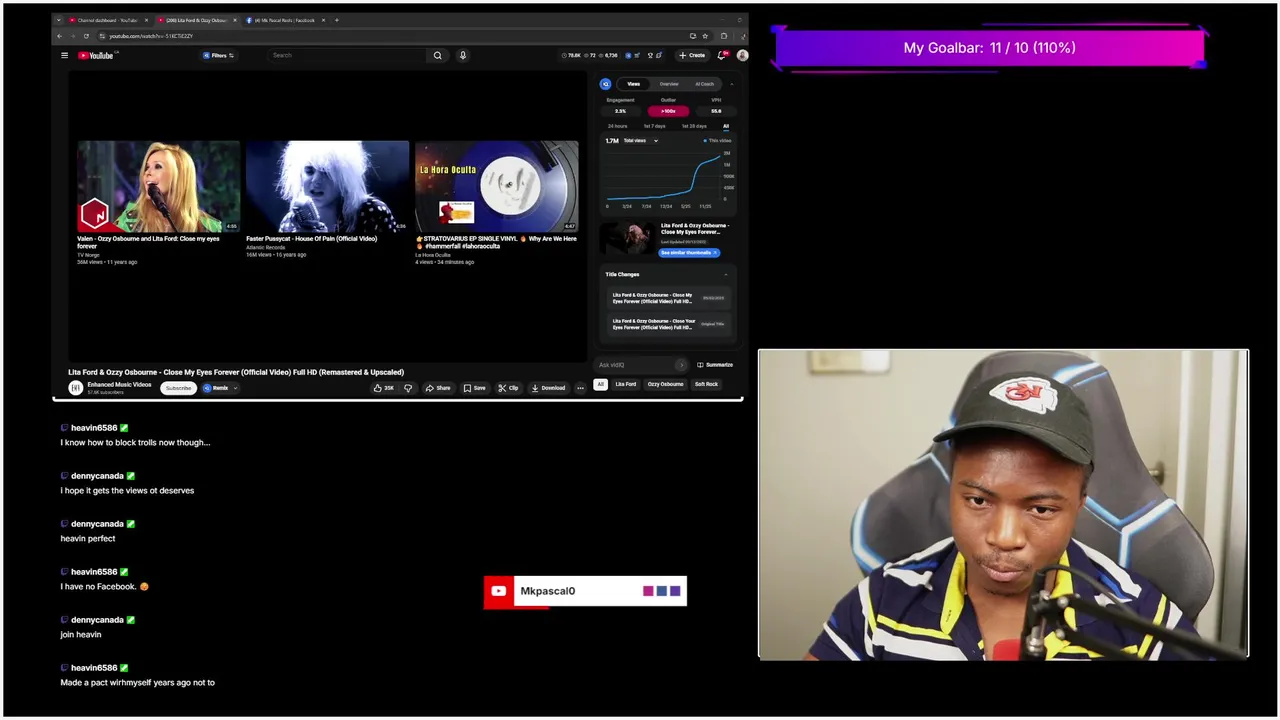1280x720 pixels.
Task: Open the browser extensions puzzle icon
Action: click(724, 36)
